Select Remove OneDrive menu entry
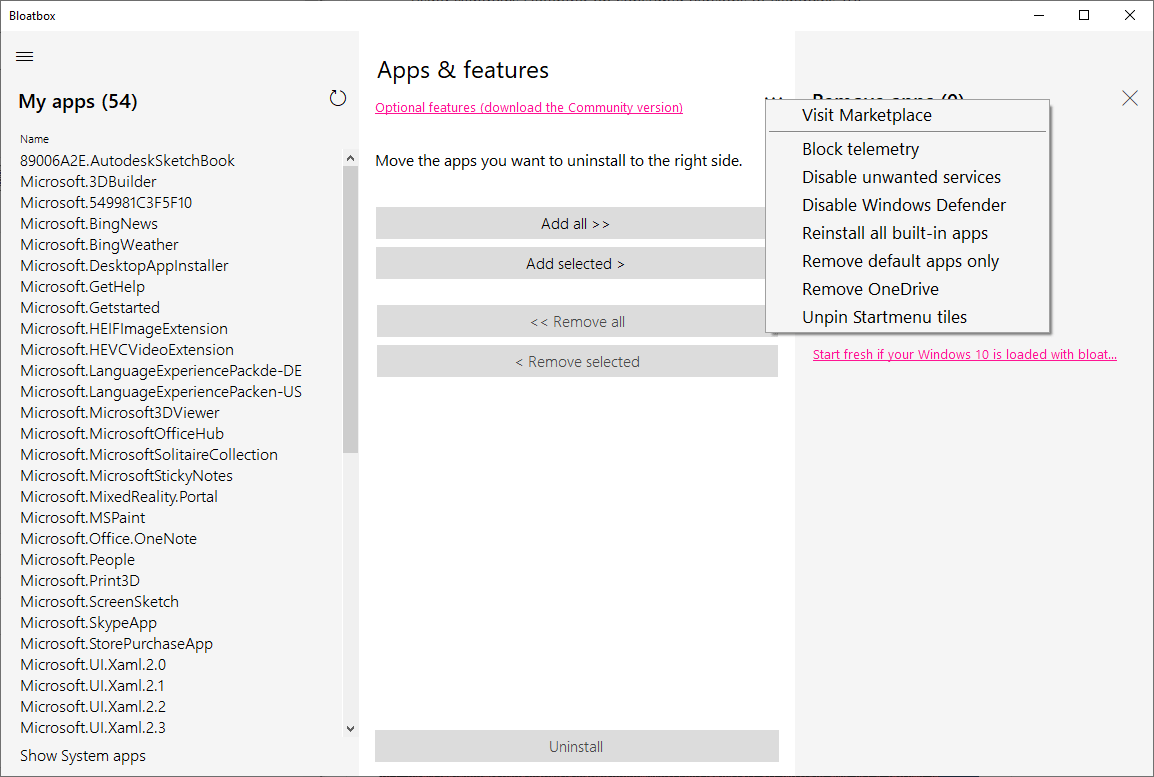The height and width of the screenshot is (777, 1154). click(x=907, y=289)
